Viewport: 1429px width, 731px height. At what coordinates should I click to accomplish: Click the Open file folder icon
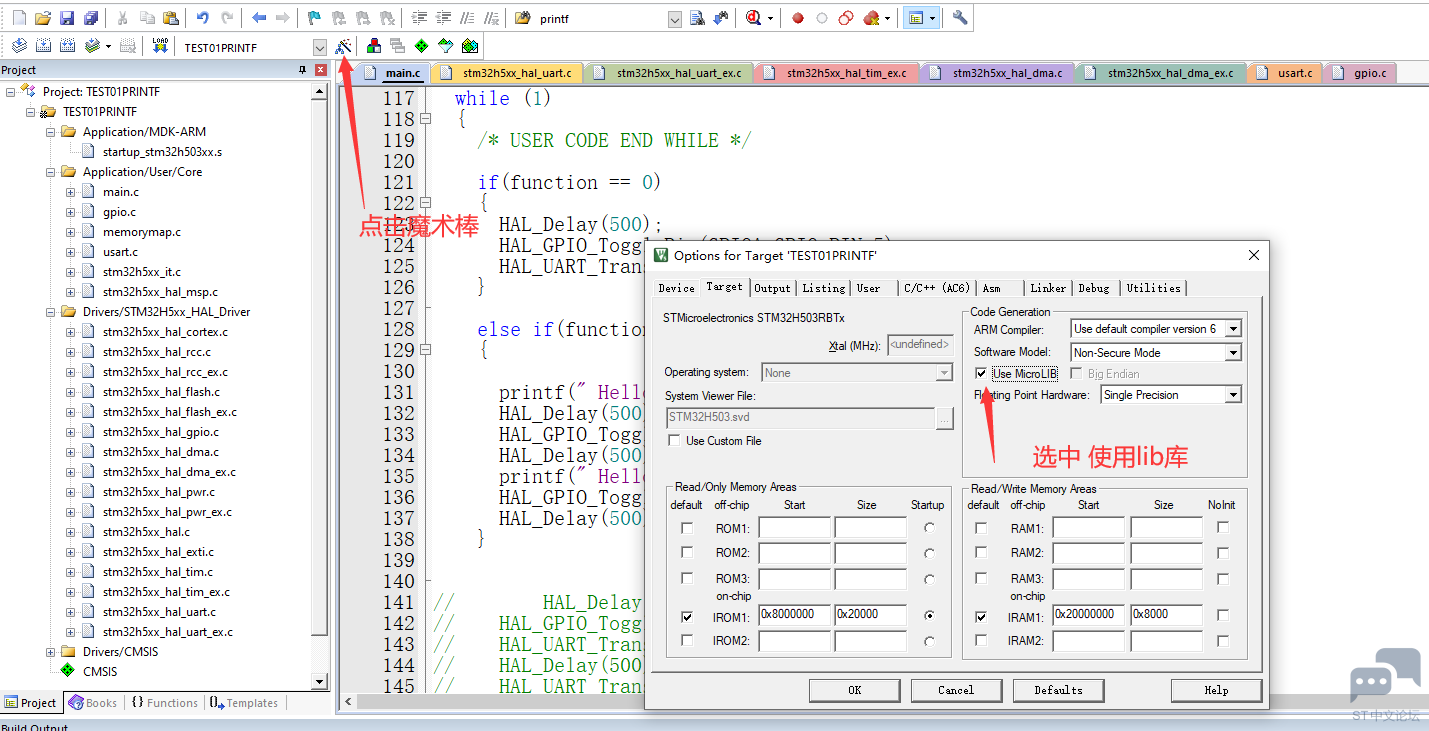click(x=43, y=18)
